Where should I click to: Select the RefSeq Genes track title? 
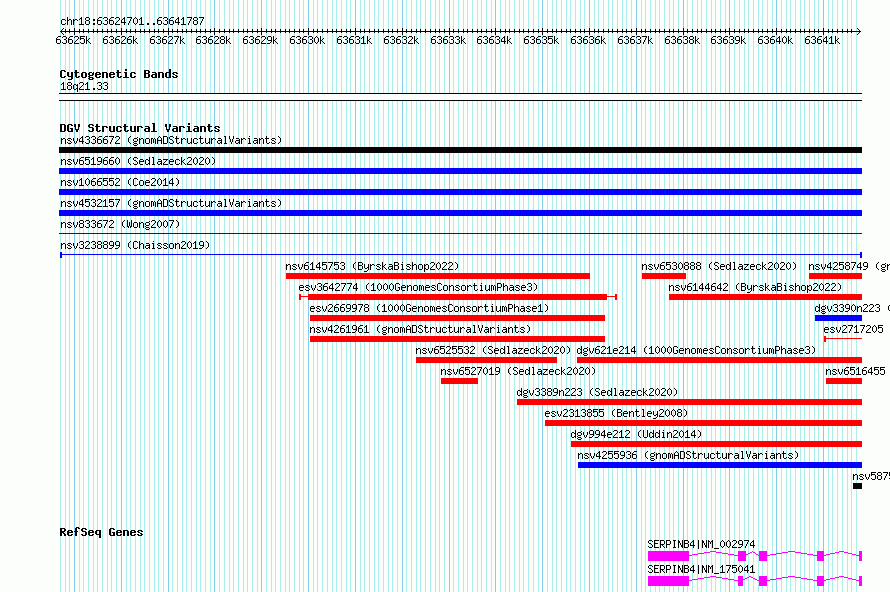click(101, 532)
